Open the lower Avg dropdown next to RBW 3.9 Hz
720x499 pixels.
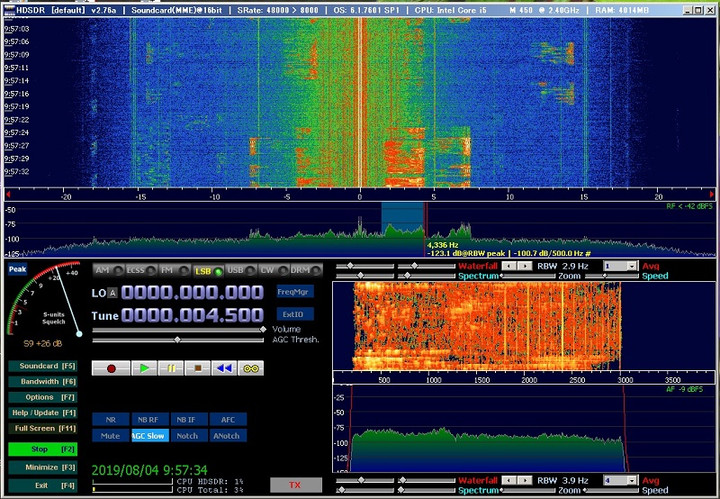pos(621,481)
